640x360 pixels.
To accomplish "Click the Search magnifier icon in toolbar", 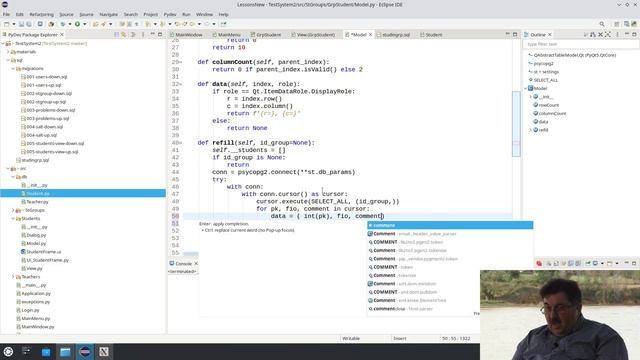I will pos(602,24).
